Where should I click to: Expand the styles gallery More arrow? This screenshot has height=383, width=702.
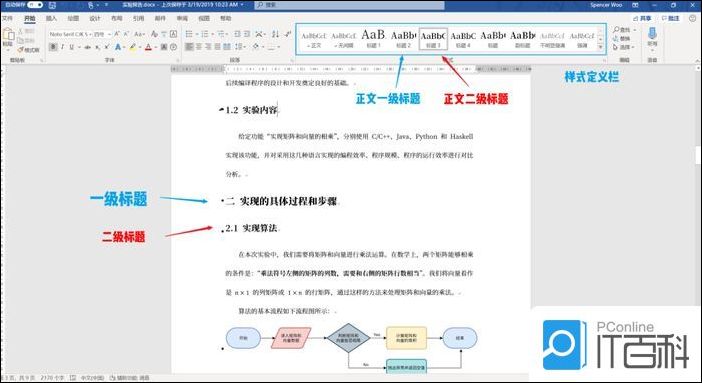tap(601, 47)
